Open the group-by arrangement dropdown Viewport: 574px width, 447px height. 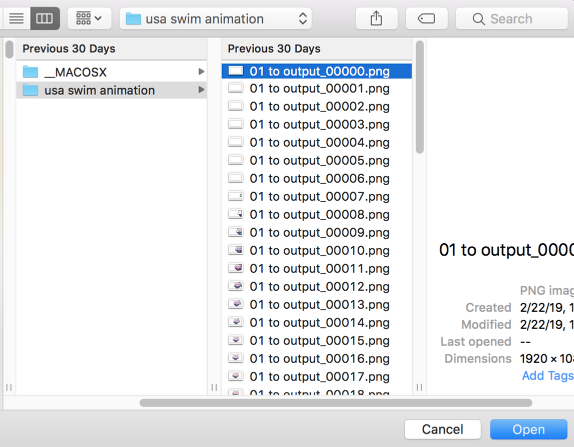(89, 18)
